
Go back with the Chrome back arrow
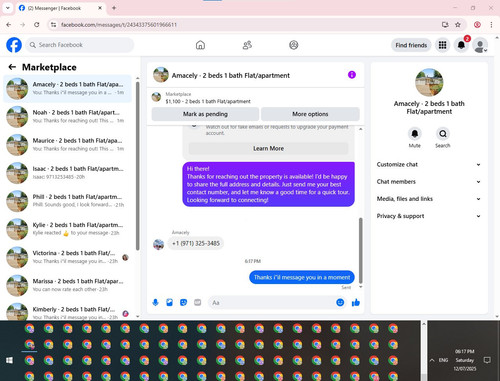tap(9, 25)
